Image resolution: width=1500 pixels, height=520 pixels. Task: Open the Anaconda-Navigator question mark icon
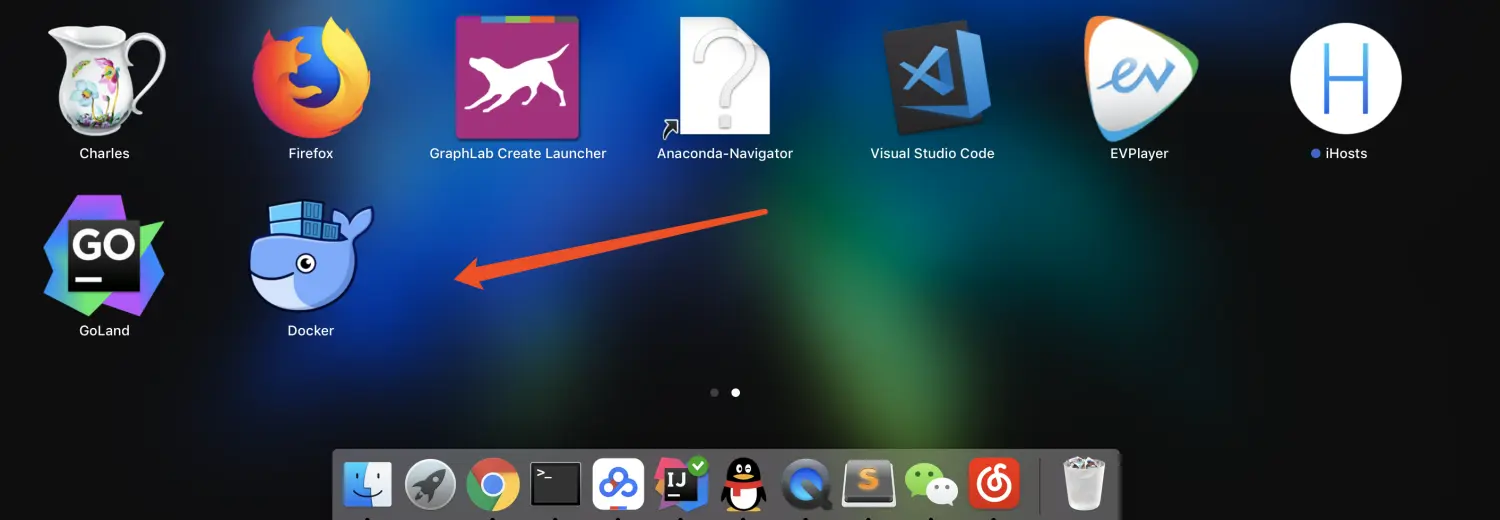point(725,76)
